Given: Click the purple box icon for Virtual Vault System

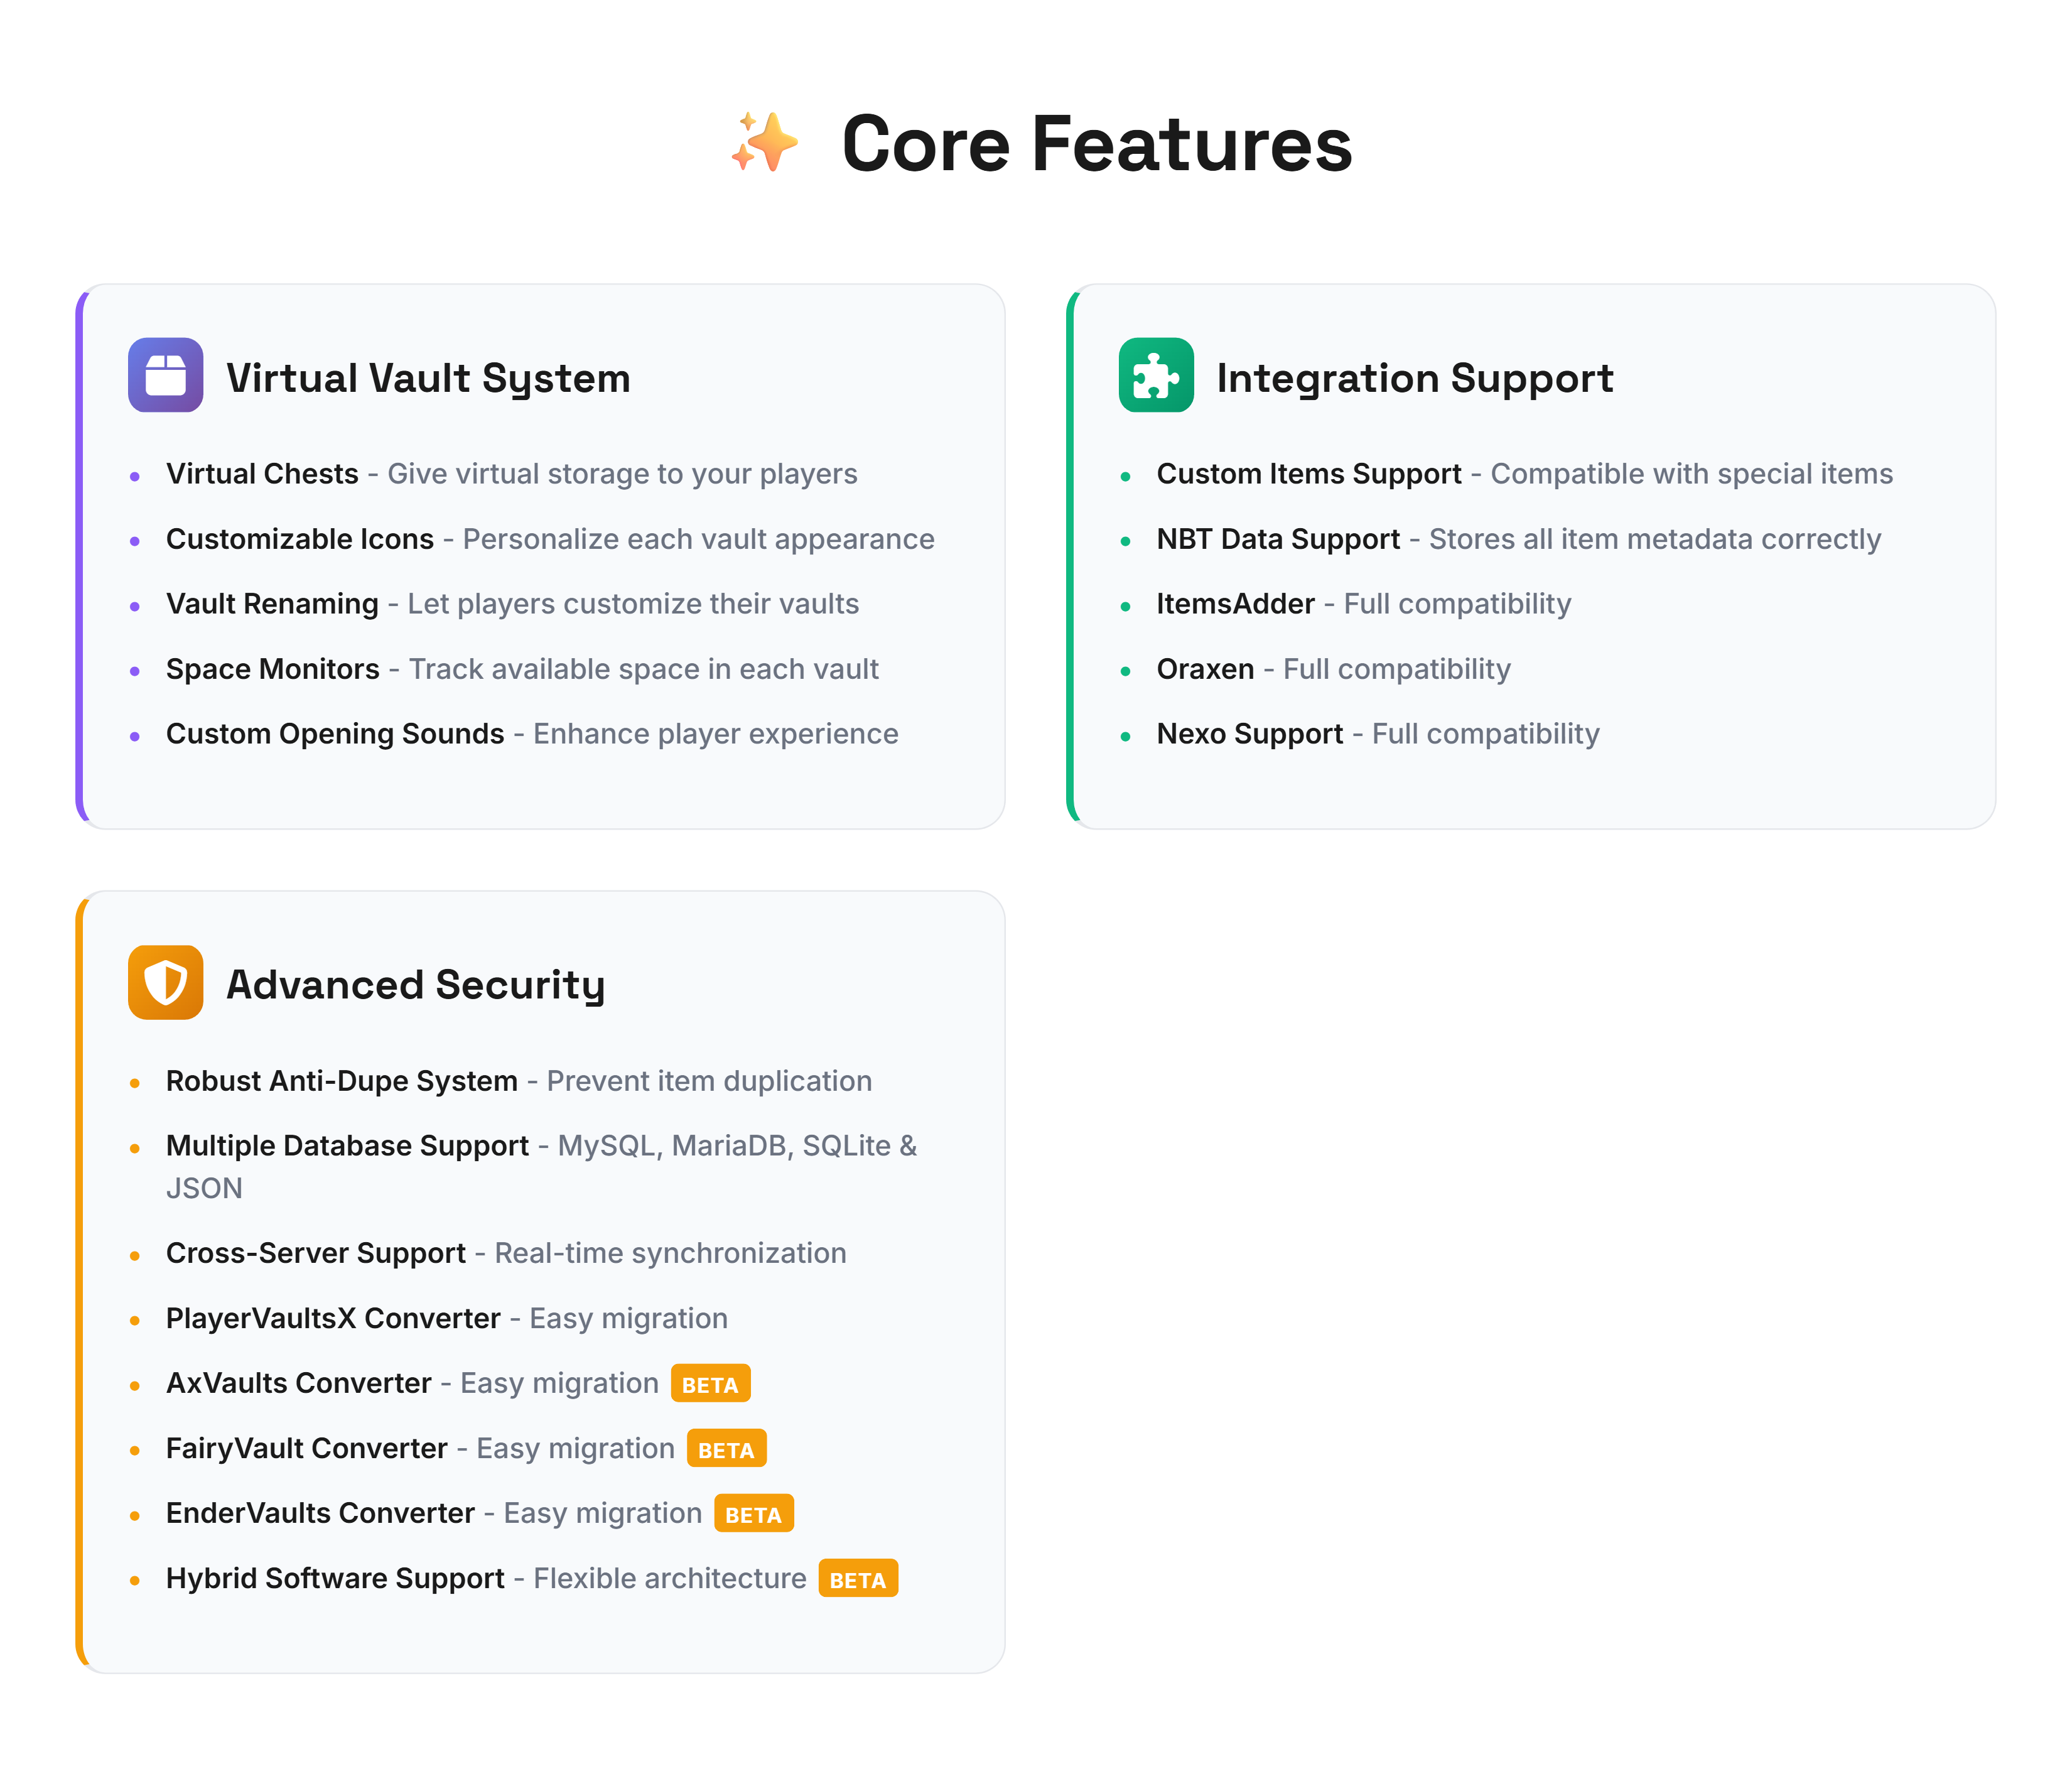Looking at the screenshot, I should (165, 375).
